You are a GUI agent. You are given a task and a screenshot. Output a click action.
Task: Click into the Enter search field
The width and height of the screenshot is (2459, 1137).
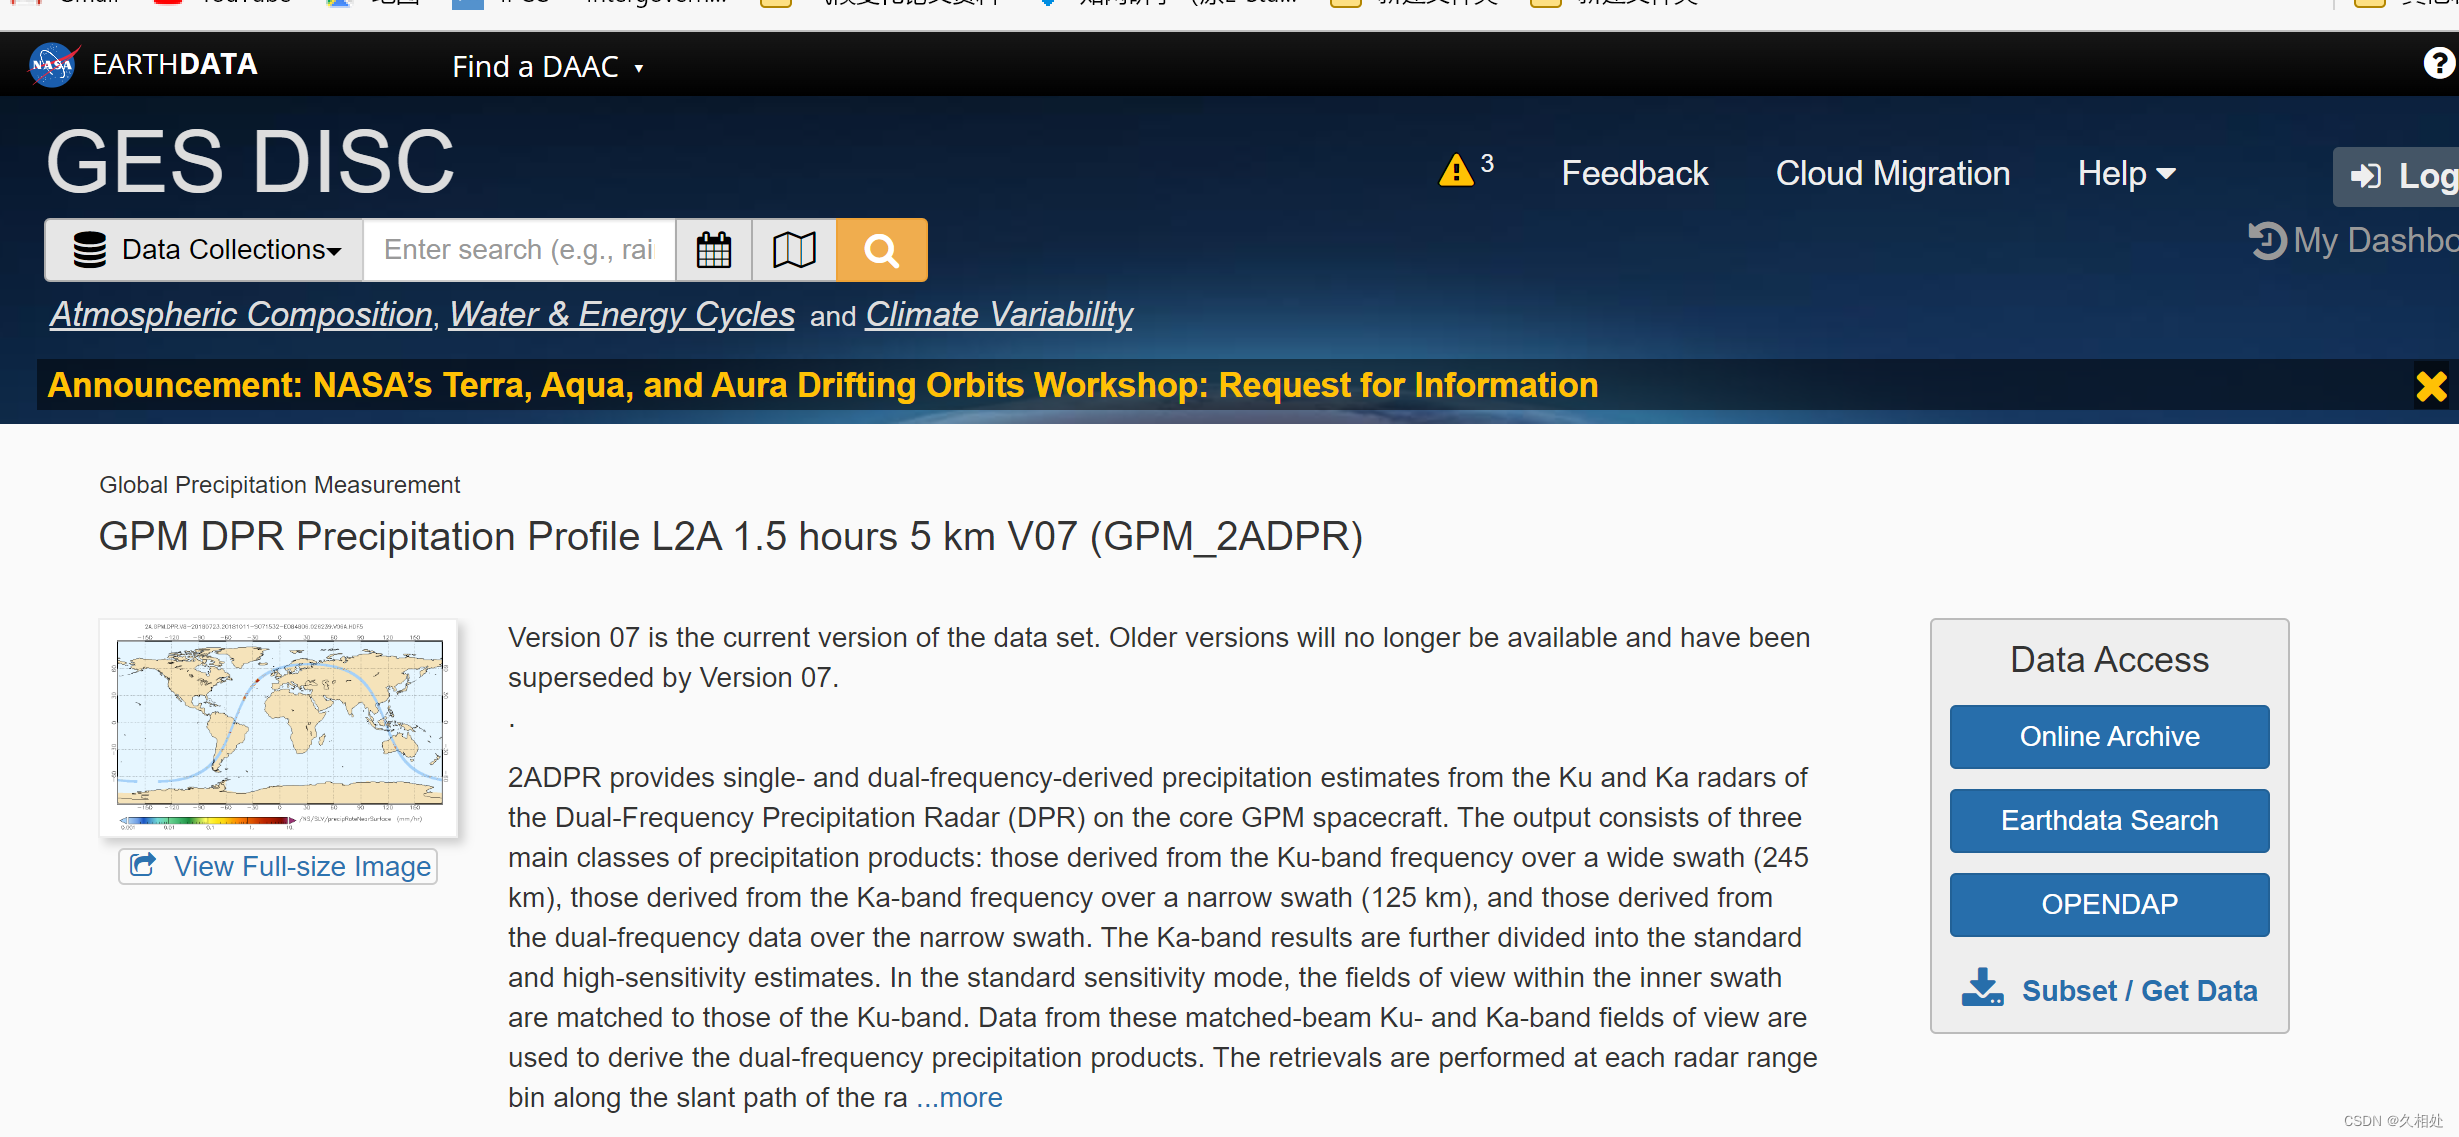pyautogui.click(x=518, y=250)
